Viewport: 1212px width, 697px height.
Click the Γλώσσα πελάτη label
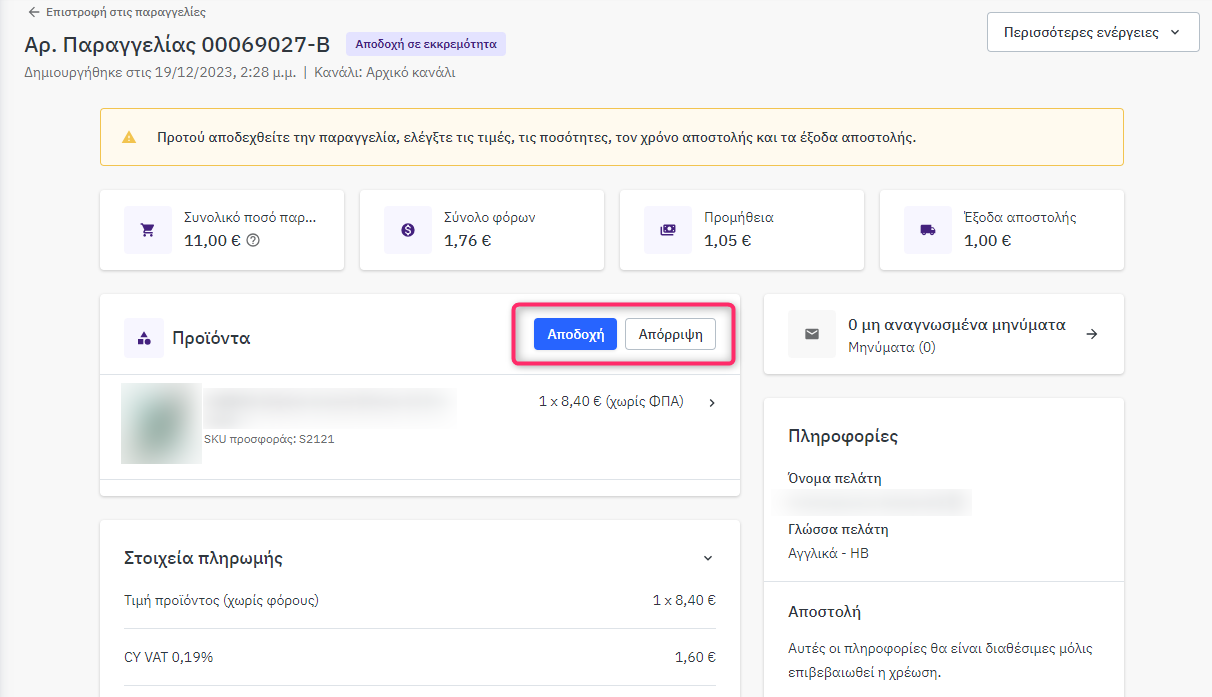pyautogui.click(x=838, y=529)
